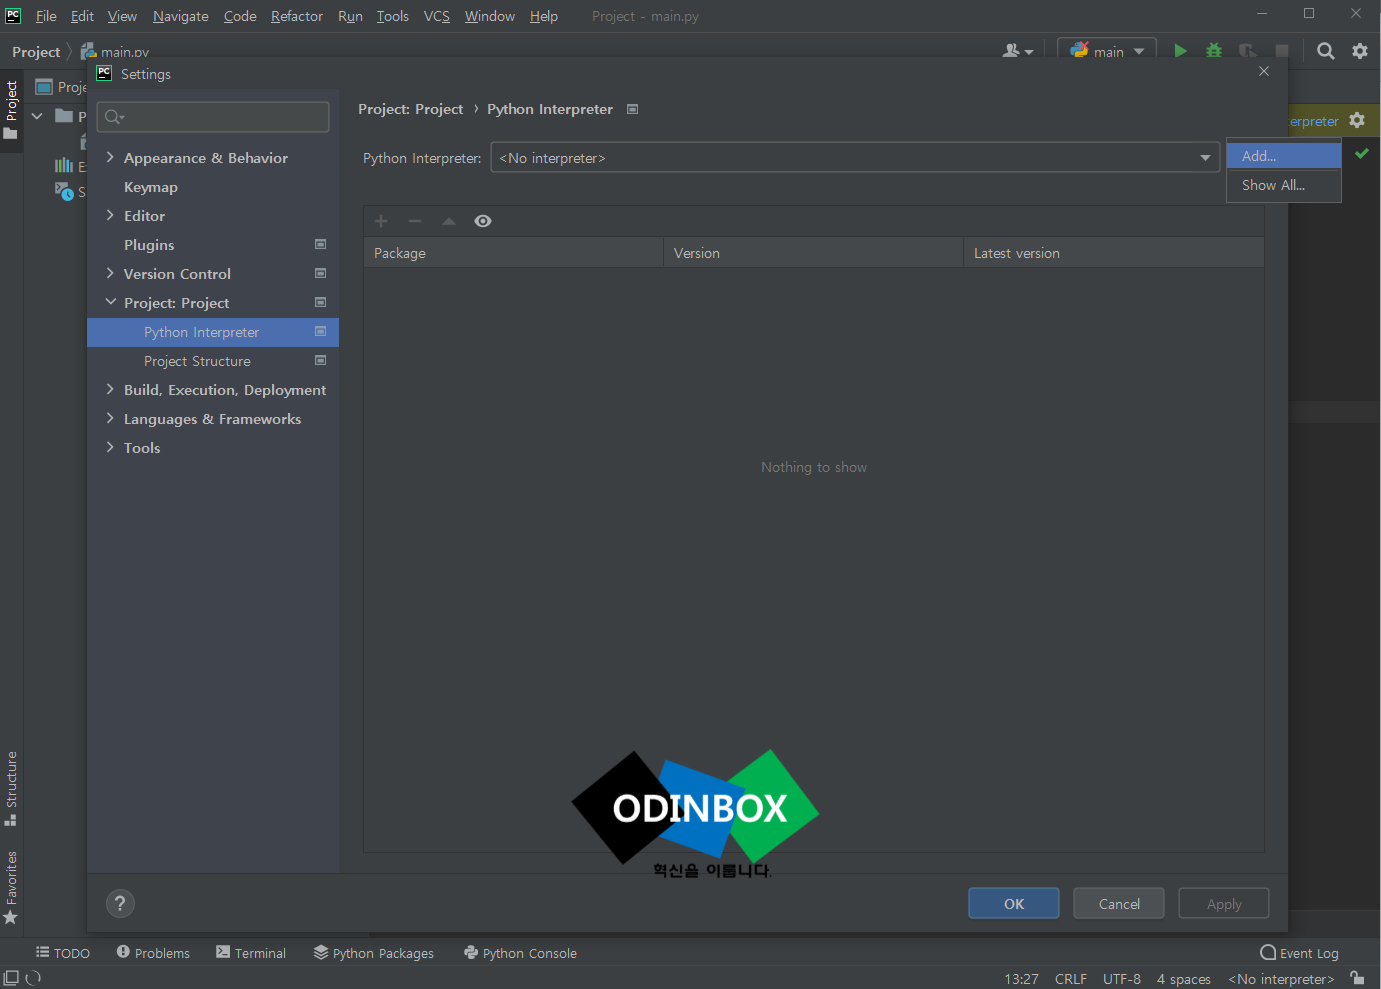Select Python Interpreter settings item

point(213,332)
